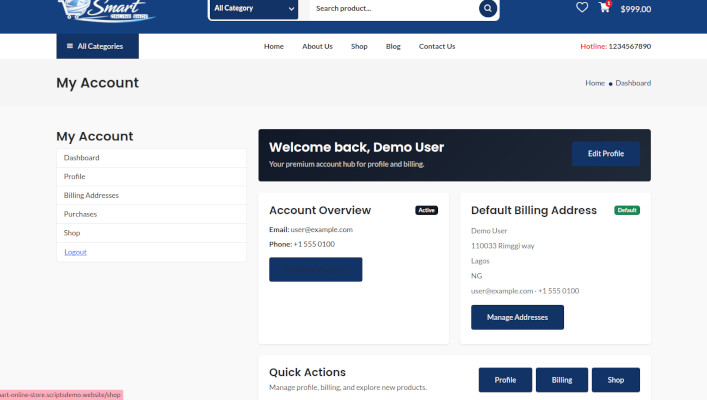Click the Hotline number 1234567890
Screen dimensions: 707x400
click(x=629, y=46)
